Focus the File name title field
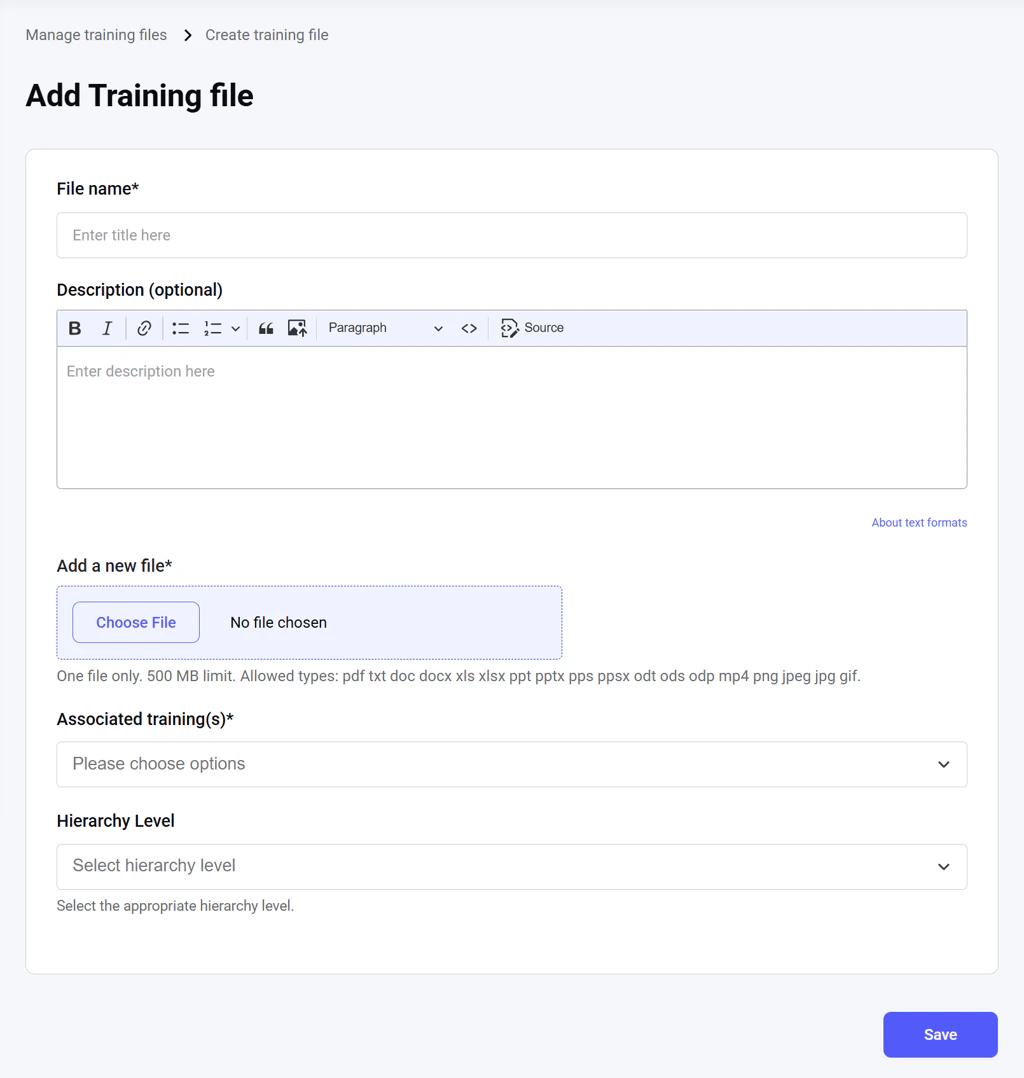The width and height of the screenshot is (1024, 1078). click(x=512, y=235)
